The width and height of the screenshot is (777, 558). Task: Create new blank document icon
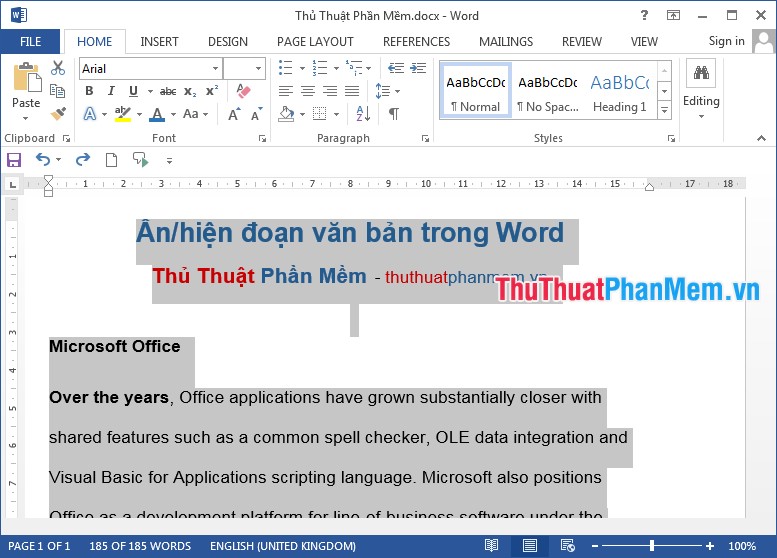[x=111, y=160]
